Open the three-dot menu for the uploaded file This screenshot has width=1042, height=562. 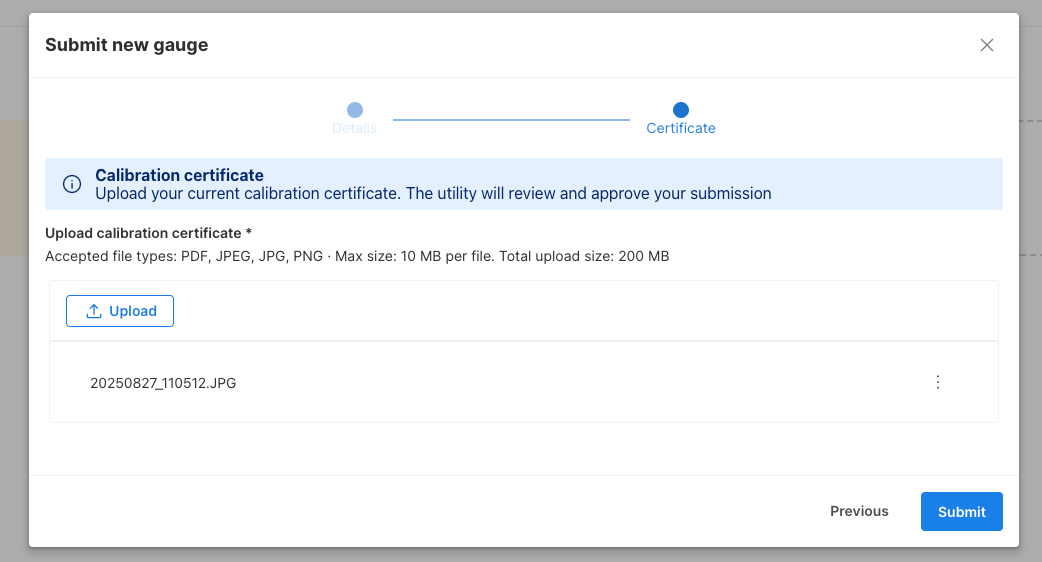[x=937, y=382]
